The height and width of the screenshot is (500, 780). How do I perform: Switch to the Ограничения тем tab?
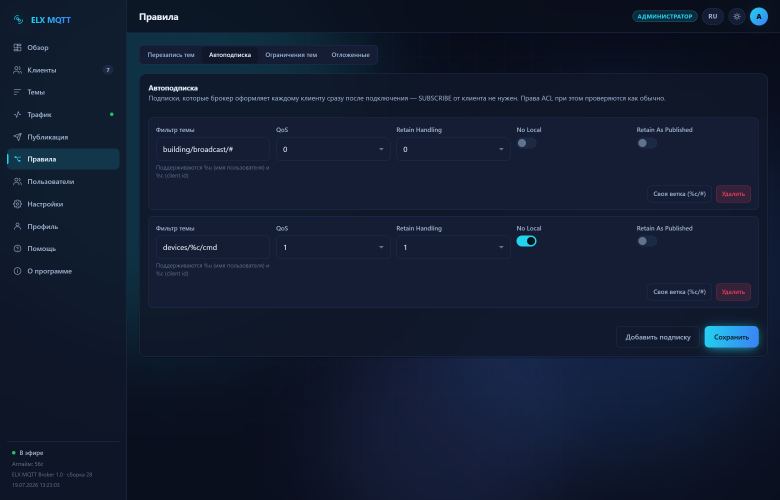pos(291,55)
